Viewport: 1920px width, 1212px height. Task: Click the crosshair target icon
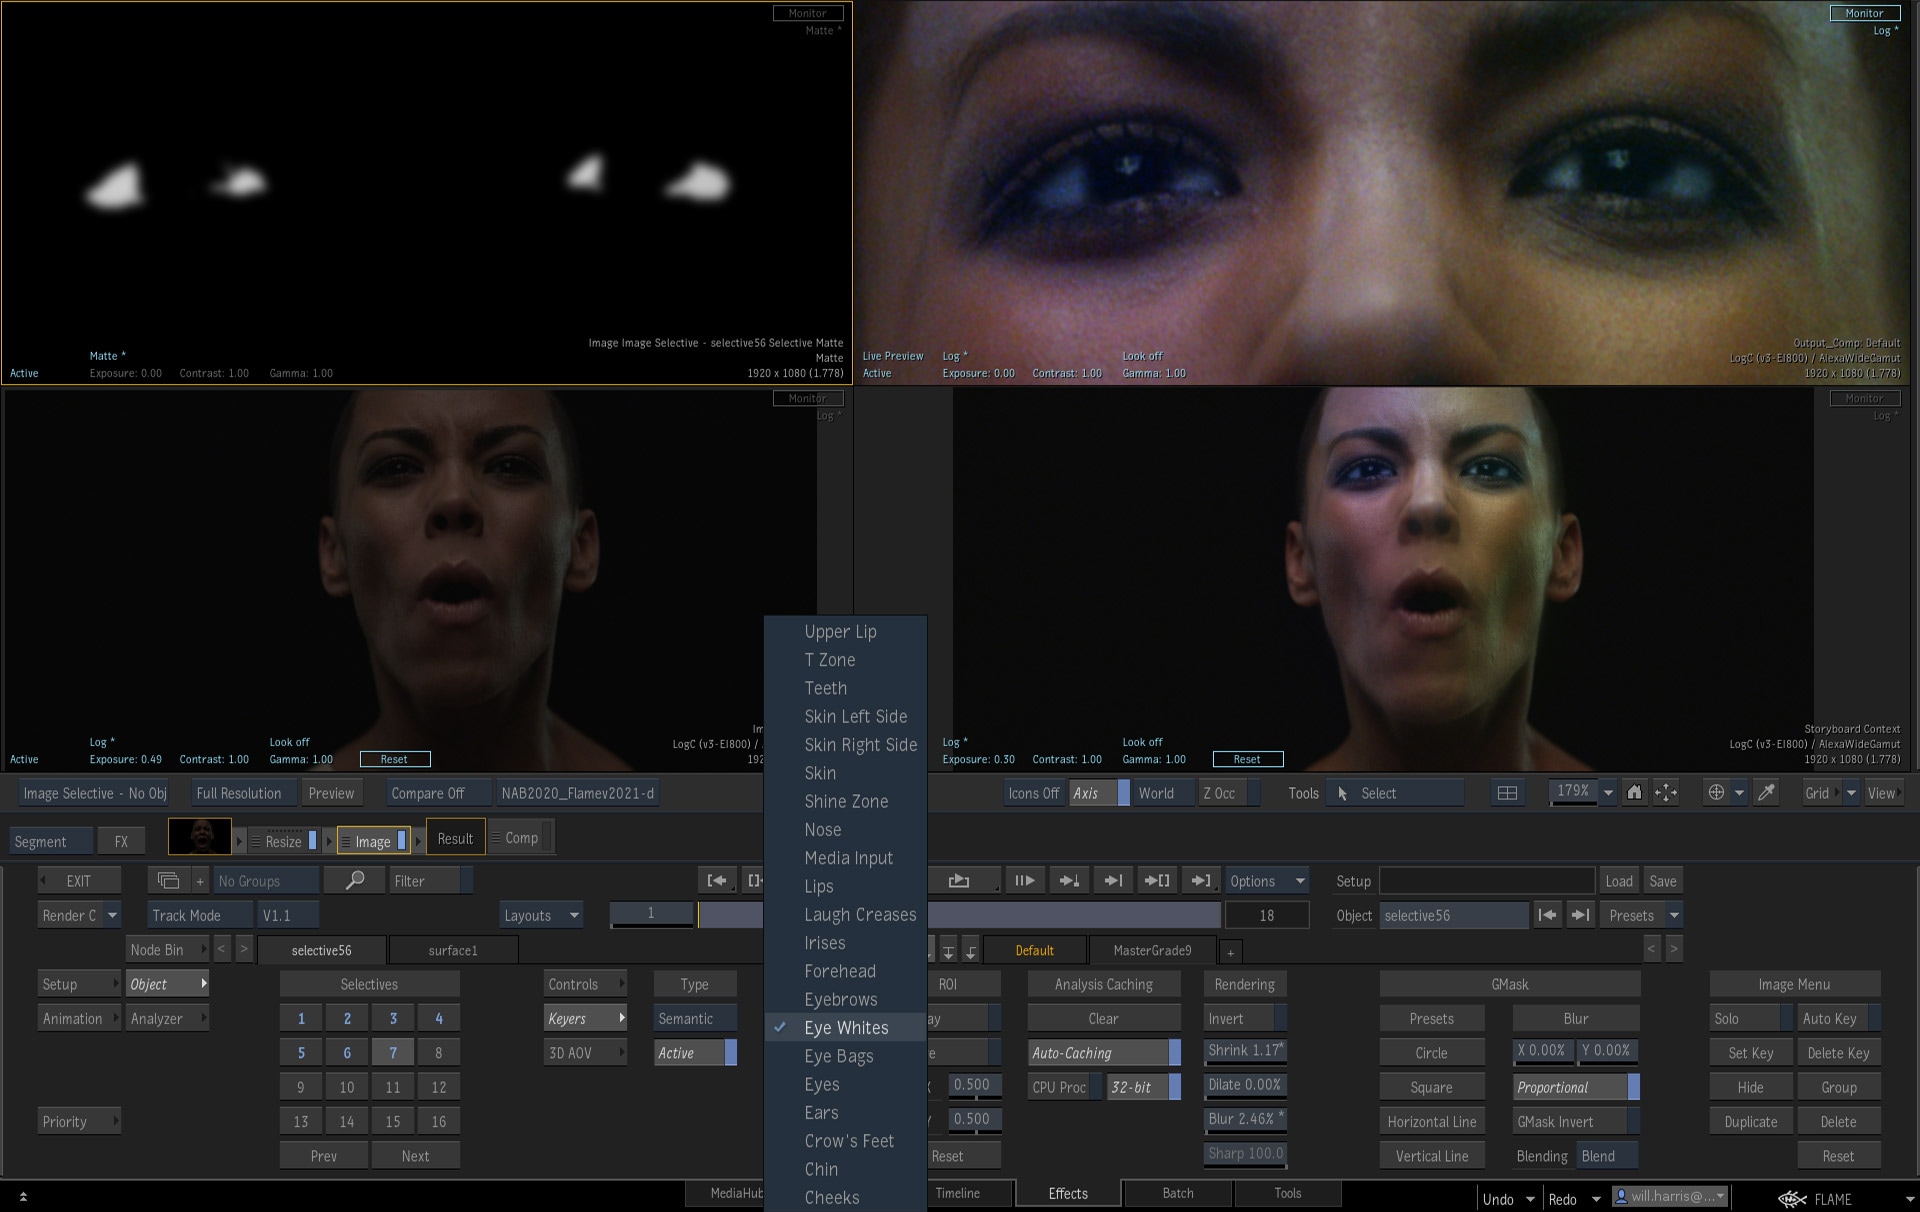coord(1716,793)
